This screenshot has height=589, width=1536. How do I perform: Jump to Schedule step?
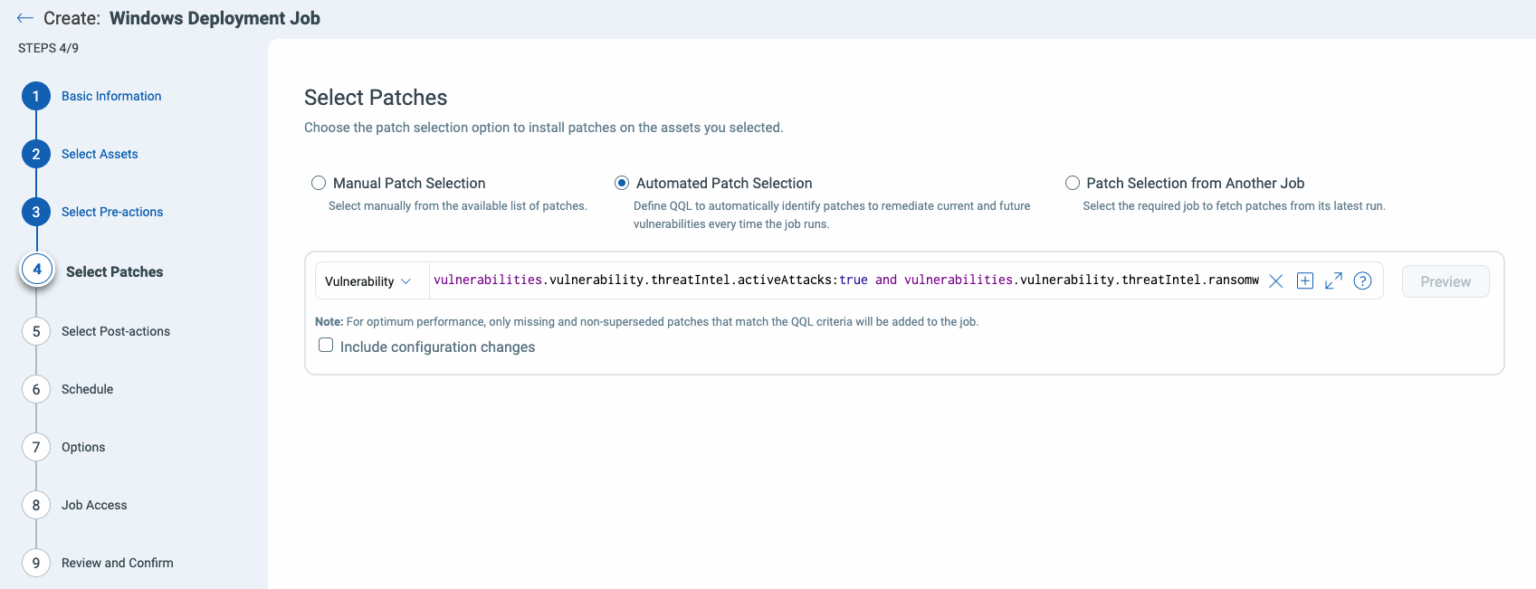coord(87,389)
